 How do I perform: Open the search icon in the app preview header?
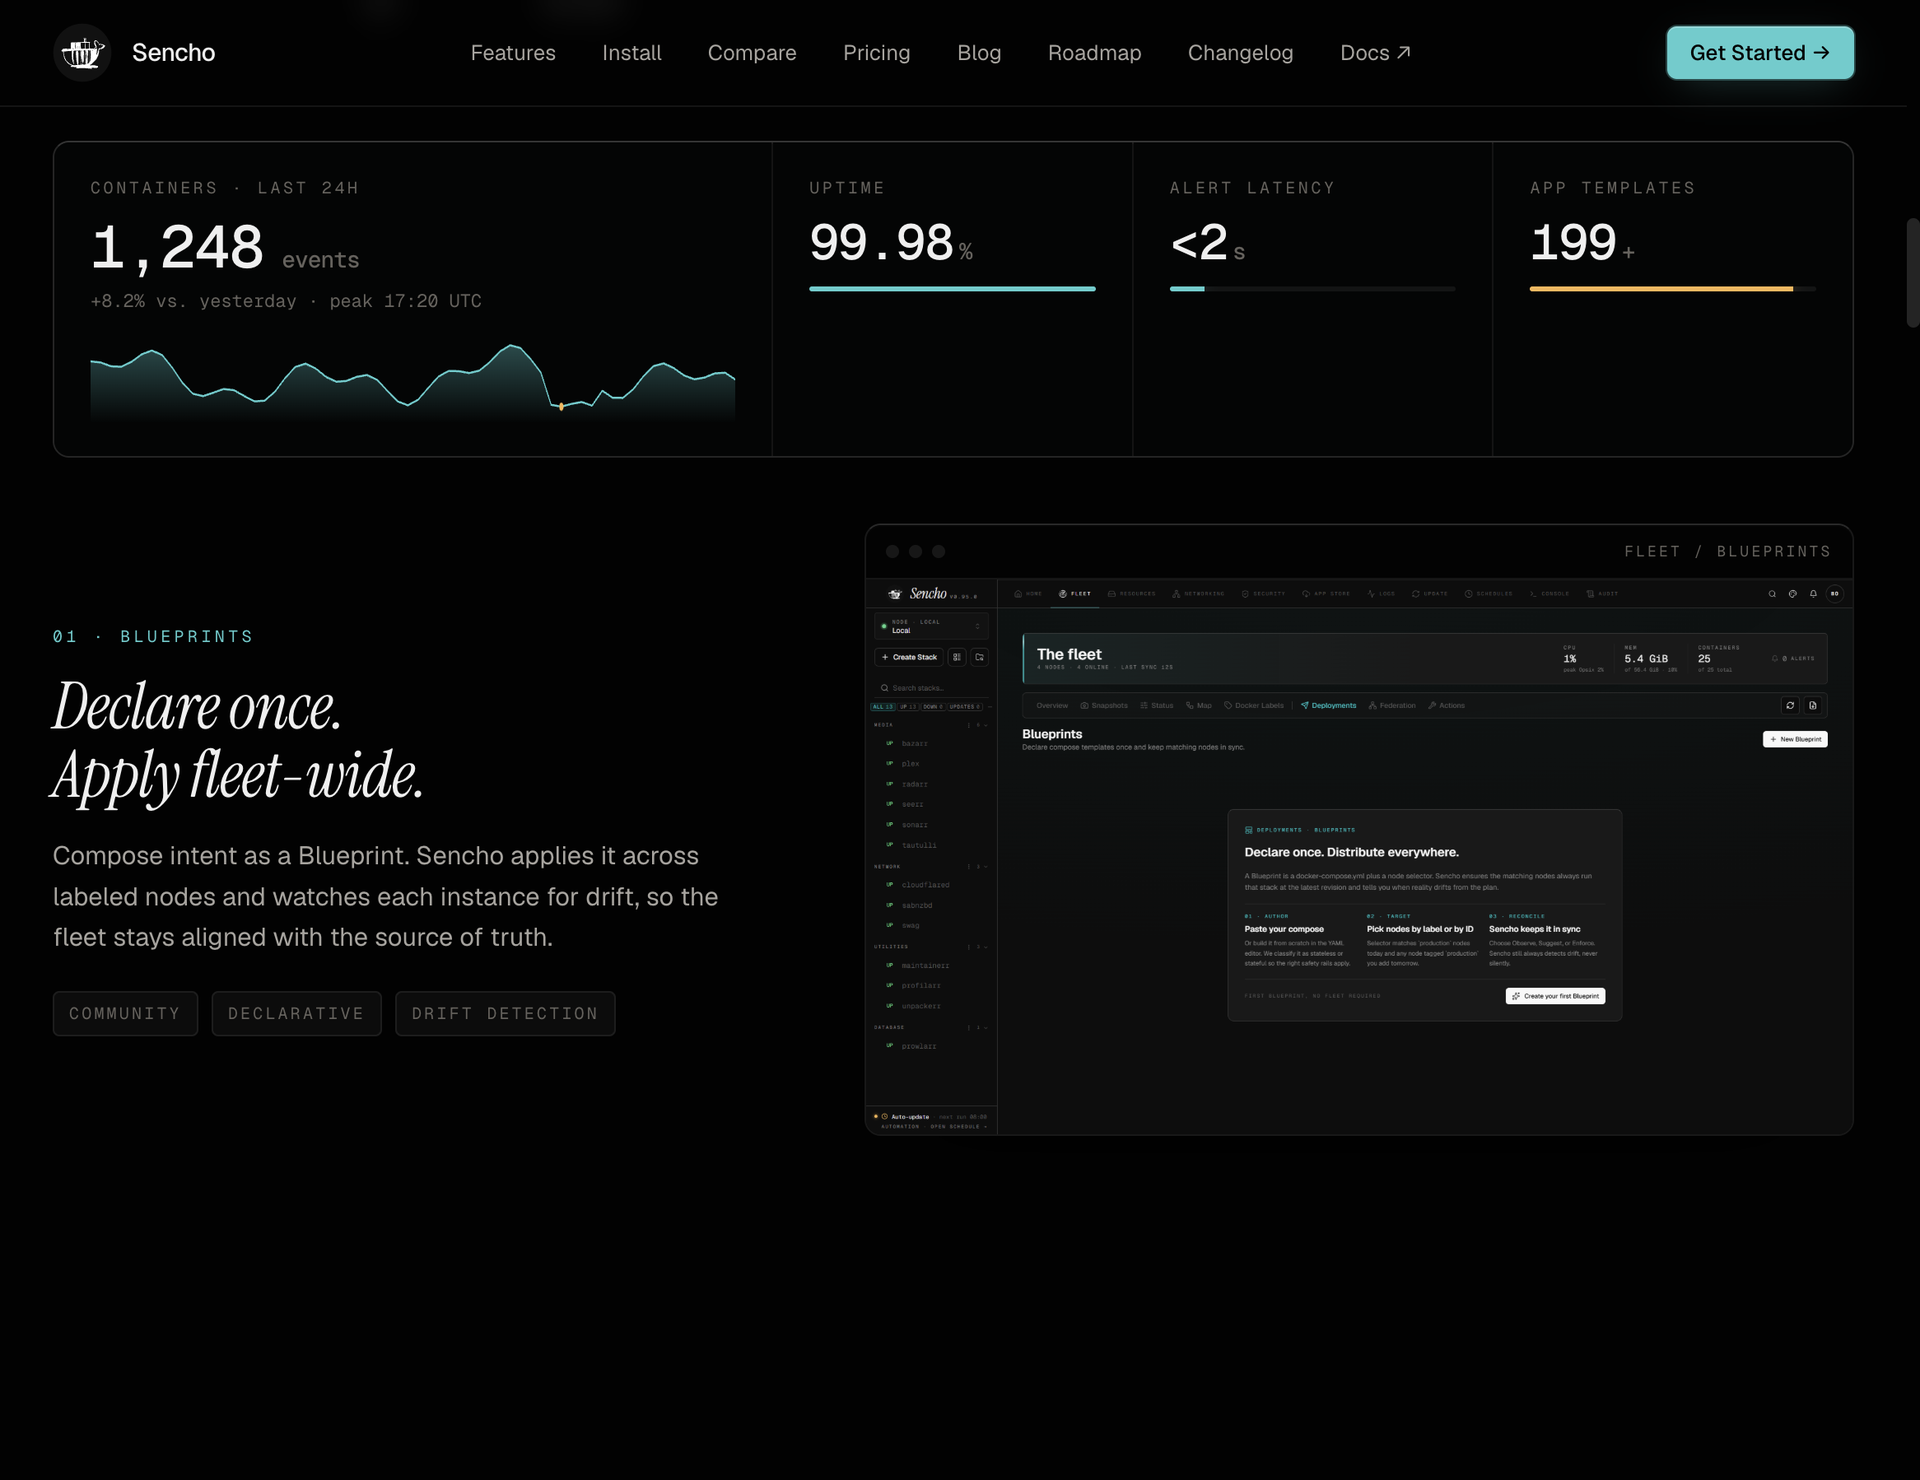point(1772,594)
